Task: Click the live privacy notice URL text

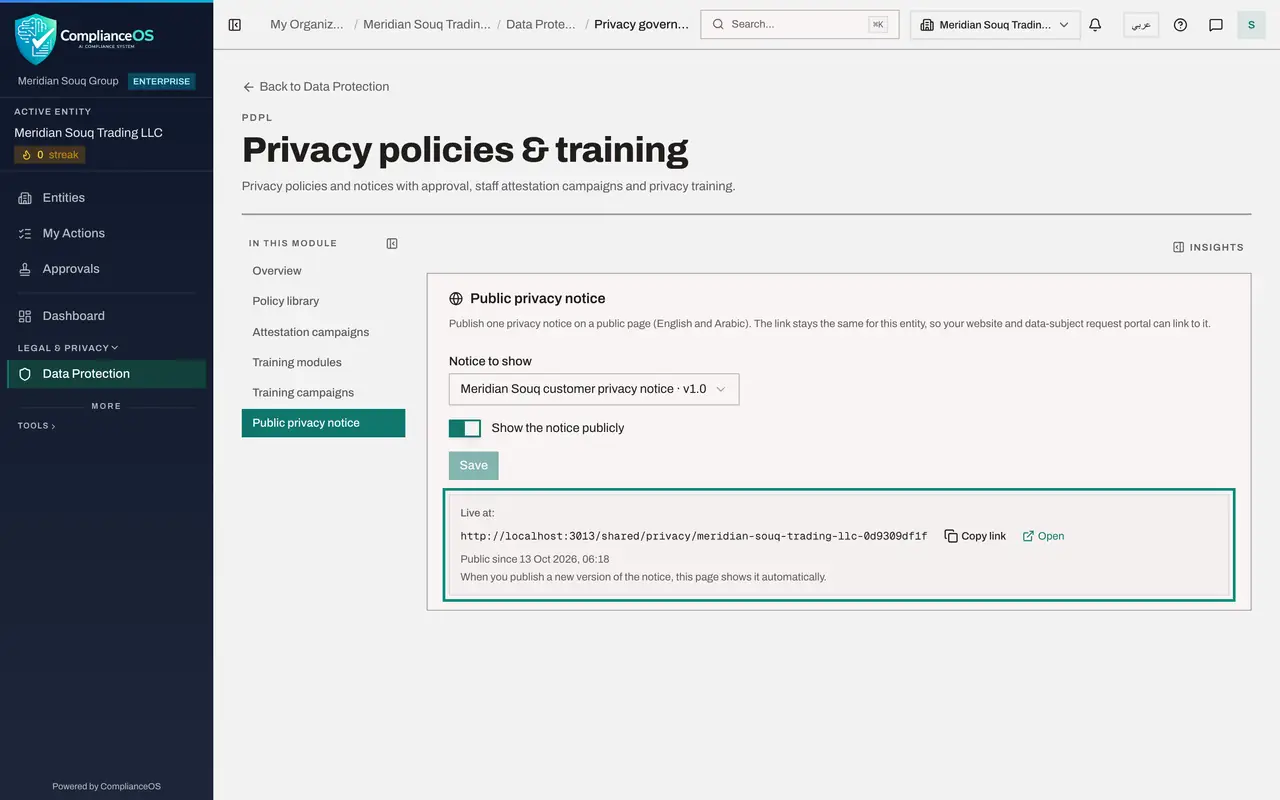Action: (x=694, y=536)
